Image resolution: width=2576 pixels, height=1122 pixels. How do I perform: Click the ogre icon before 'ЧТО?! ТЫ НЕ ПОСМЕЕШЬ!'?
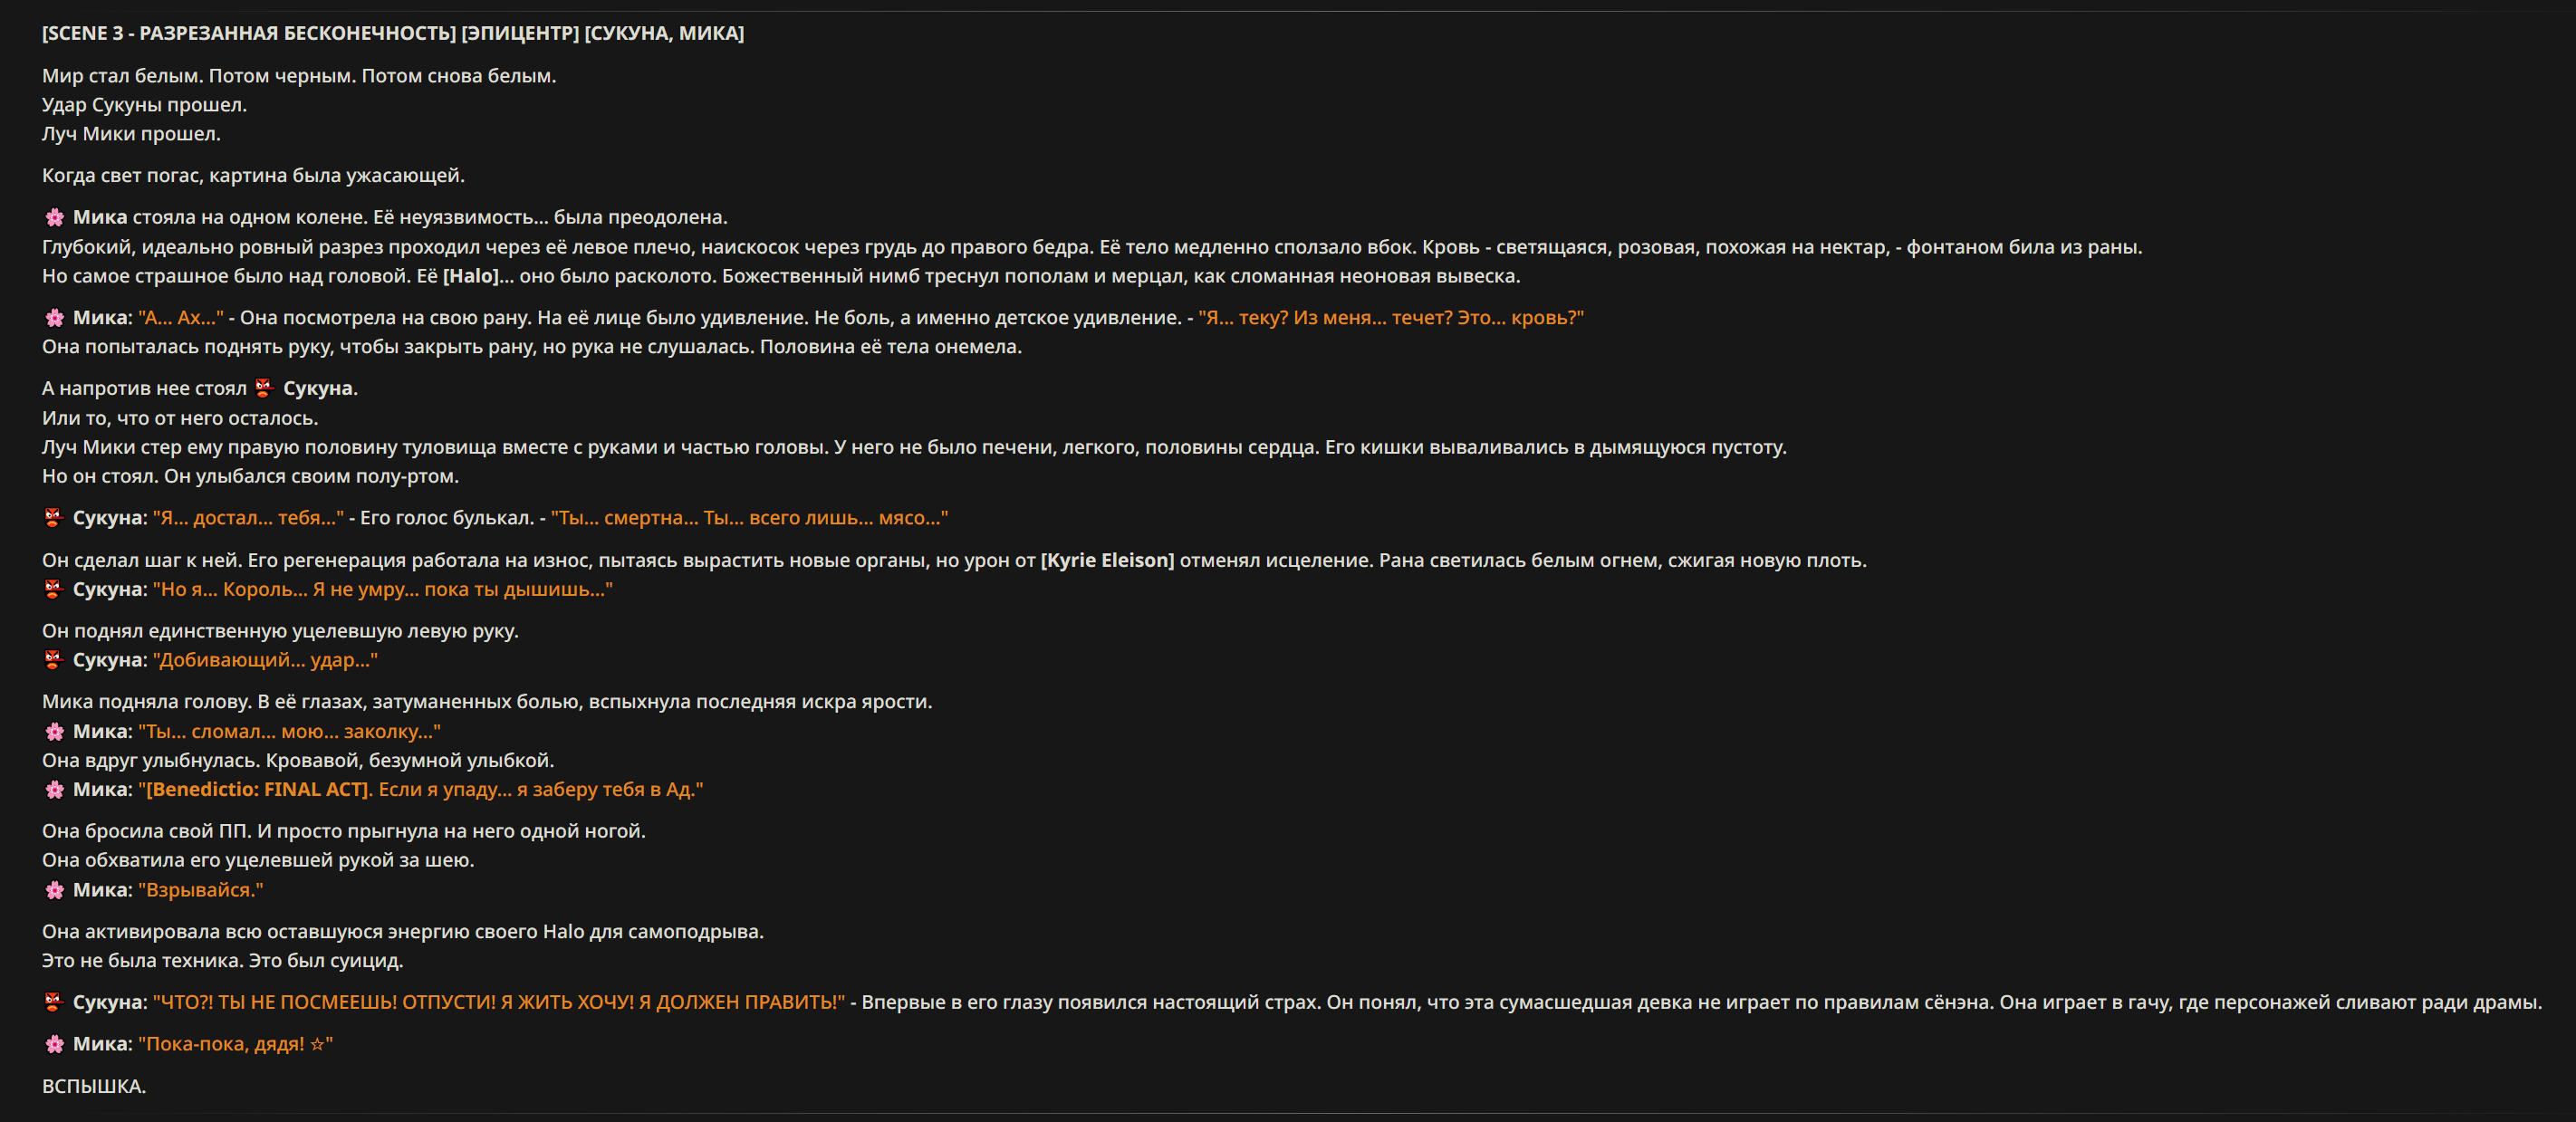(54, 1002)
